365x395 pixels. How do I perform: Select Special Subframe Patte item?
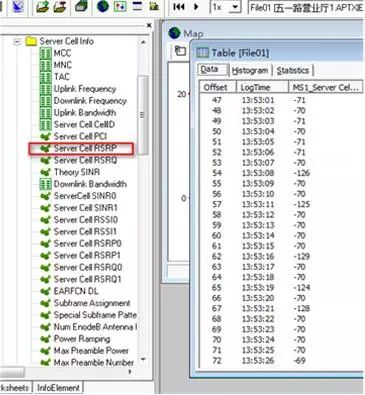(x=95, y=315)
